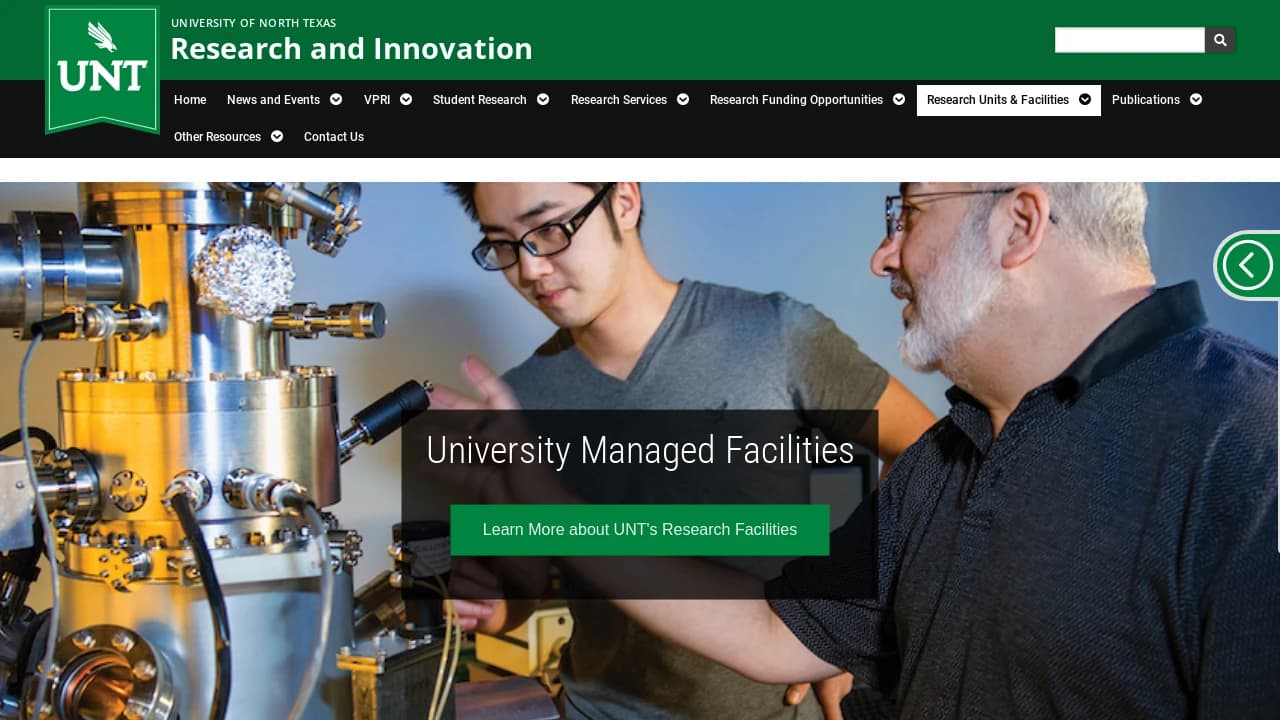
Task: Toggle Research Units & Facilities chevron
Action: click(1085, 100)
